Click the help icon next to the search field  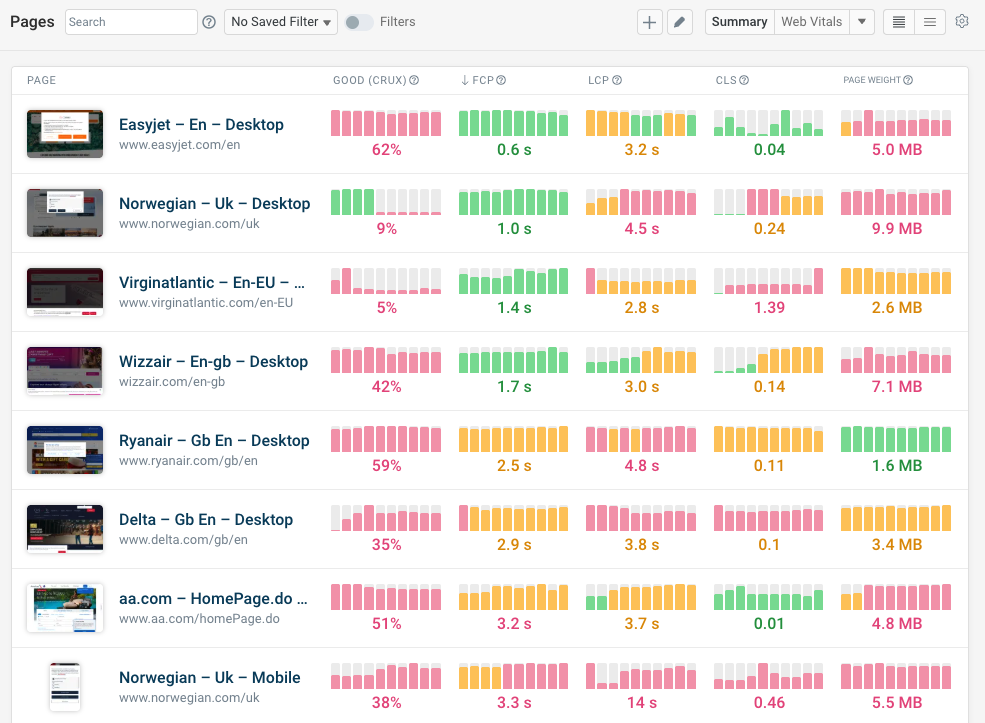(208, 21)
